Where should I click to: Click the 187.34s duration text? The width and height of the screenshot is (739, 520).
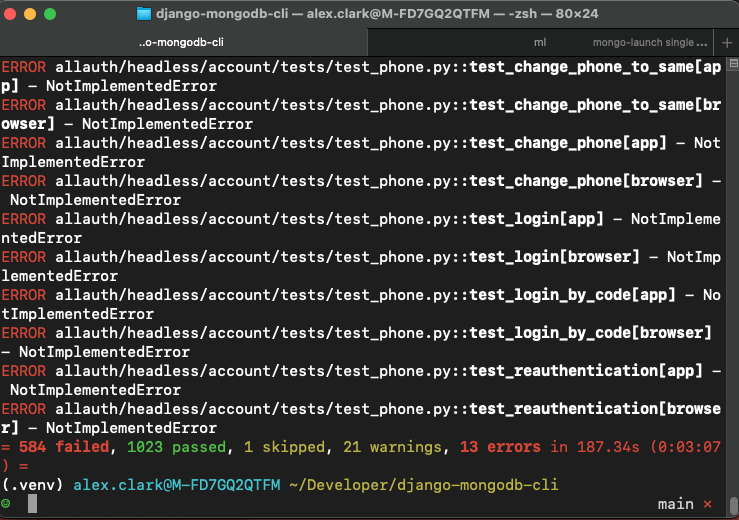click(x=608, y=446)
